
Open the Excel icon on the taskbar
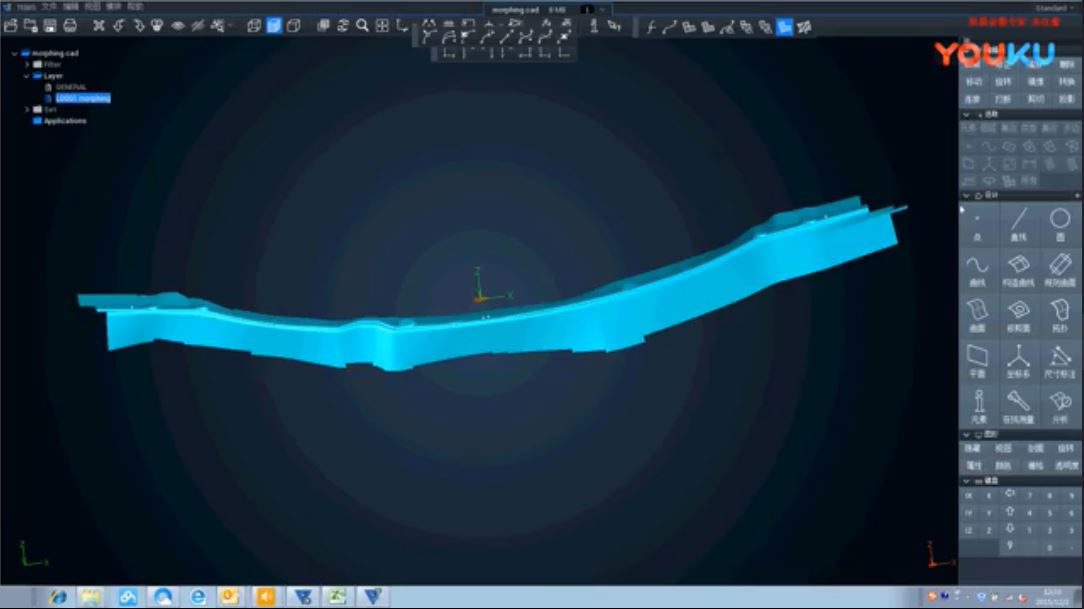point(337,597)
